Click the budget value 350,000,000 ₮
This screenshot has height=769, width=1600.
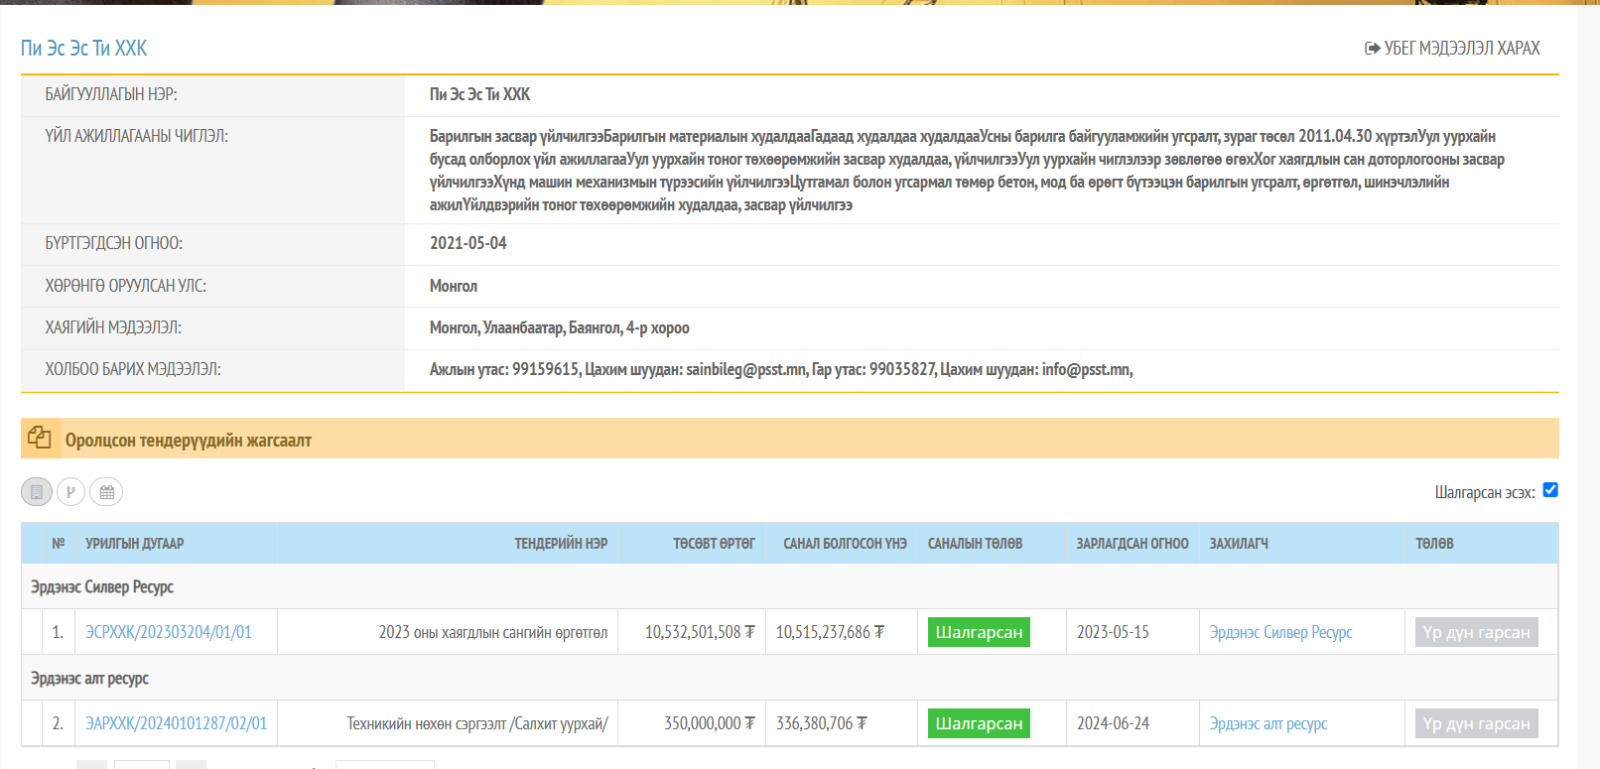710,723
